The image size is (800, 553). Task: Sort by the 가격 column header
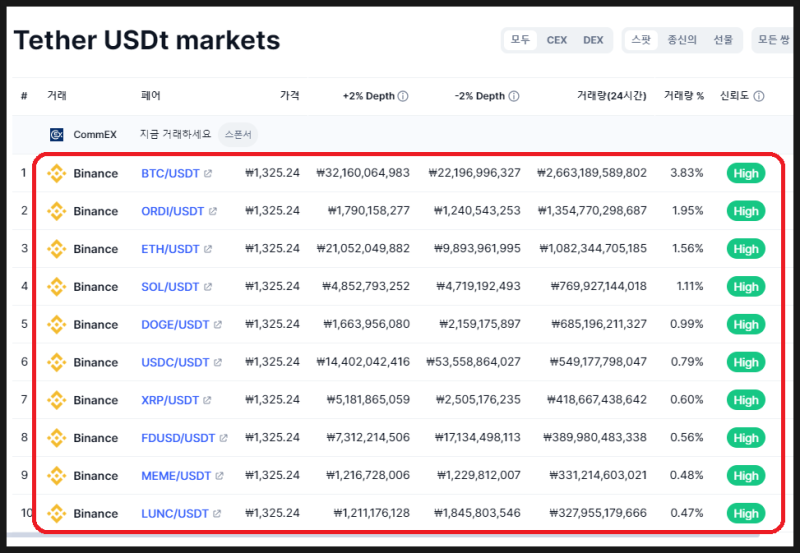coord(289,95)
